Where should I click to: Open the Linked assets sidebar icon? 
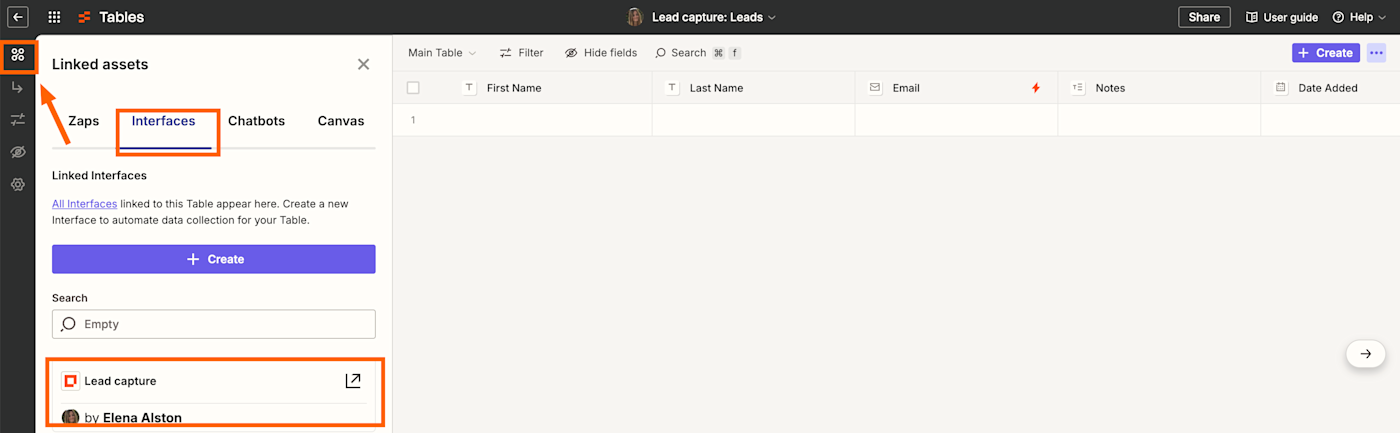click(18, 54)
